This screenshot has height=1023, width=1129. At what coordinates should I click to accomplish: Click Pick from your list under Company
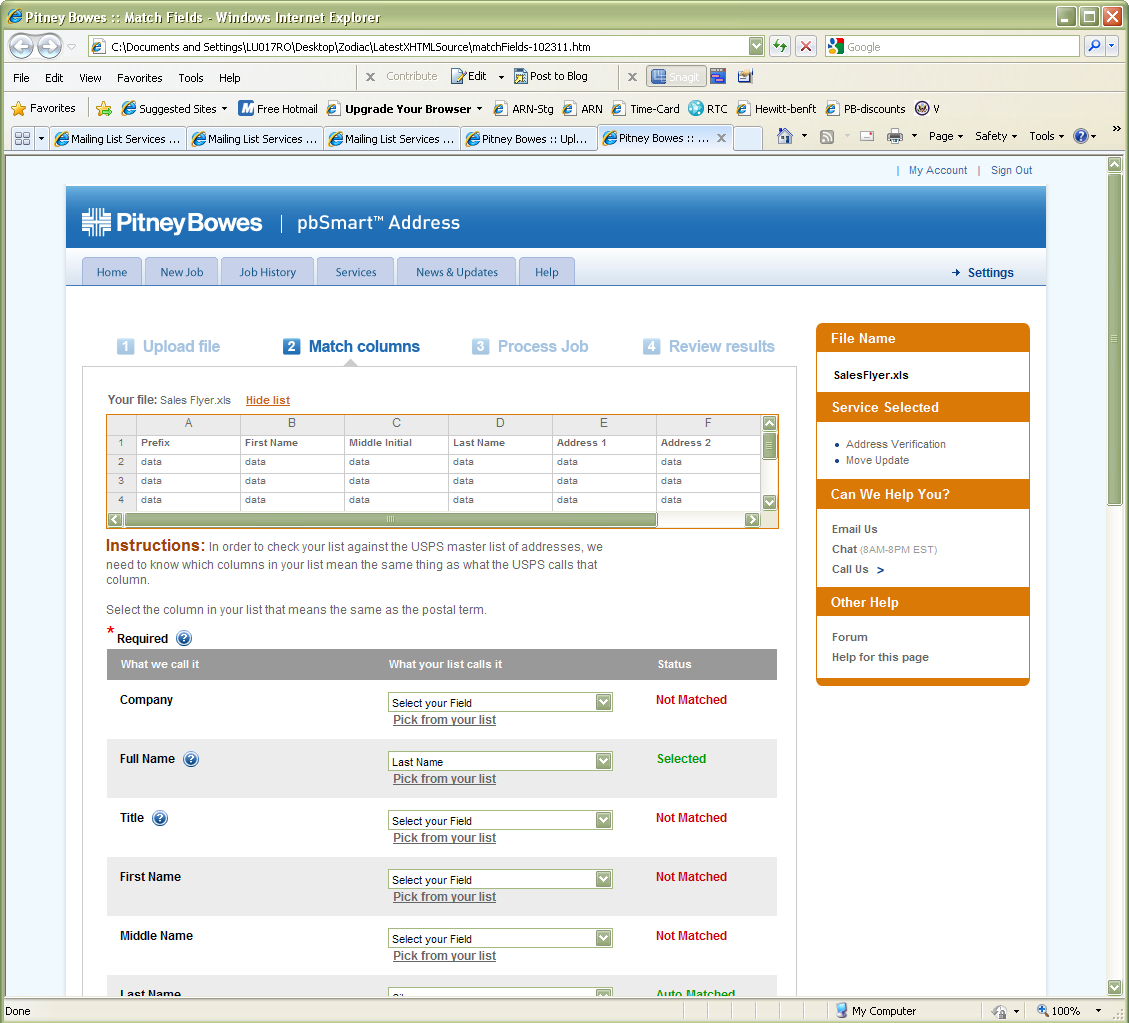click(444, 720)
